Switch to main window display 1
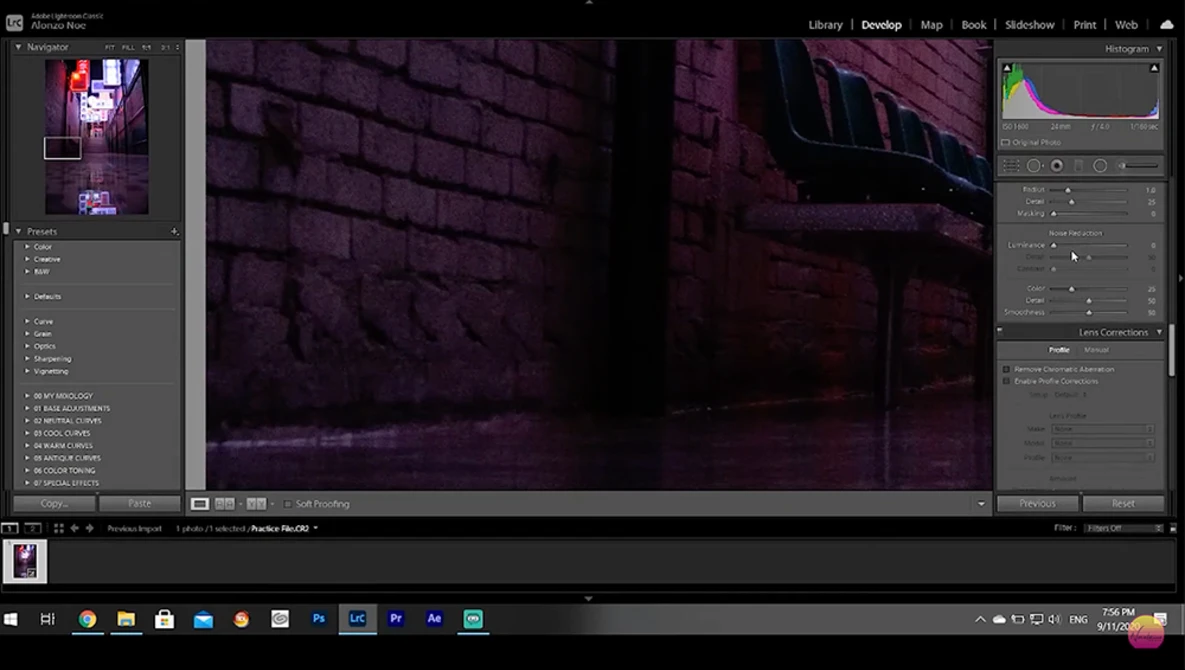This screenshot has width=1185, height=670. point(10,528)
